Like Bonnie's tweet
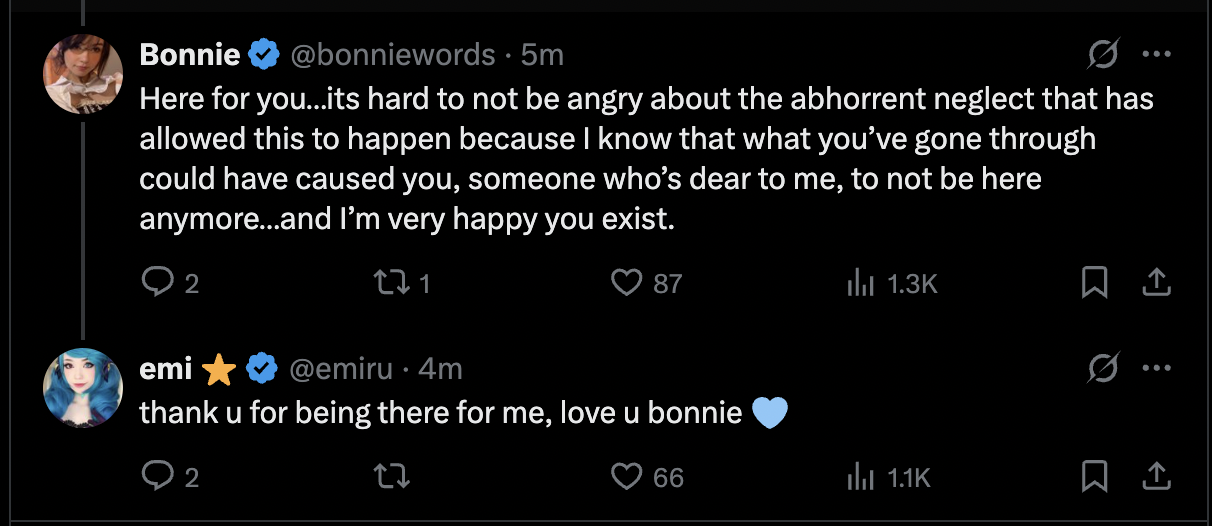This screenshot has width=1212, height=526. click(627, 284)
